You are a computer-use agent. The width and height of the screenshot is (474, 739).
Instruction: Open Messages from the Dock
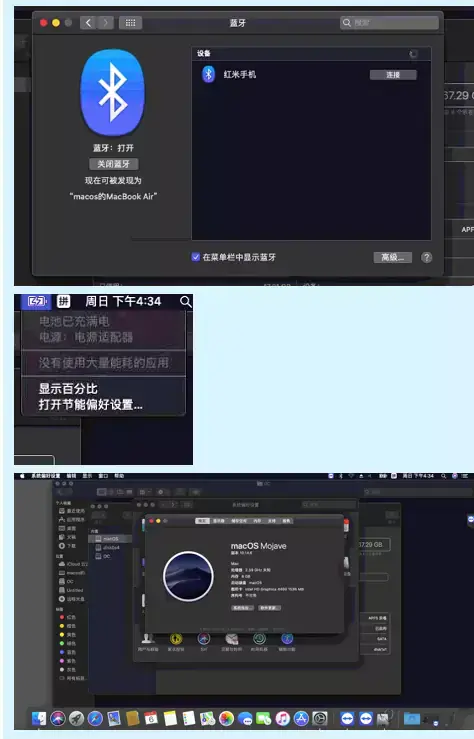point(245,718)
